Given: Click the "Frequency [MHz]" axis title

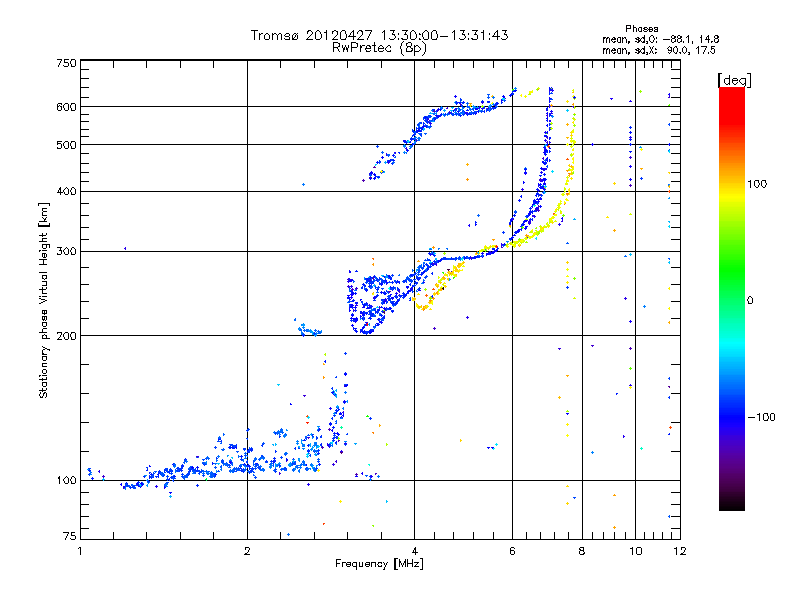Looking at the screenshot, I should 379,564.
